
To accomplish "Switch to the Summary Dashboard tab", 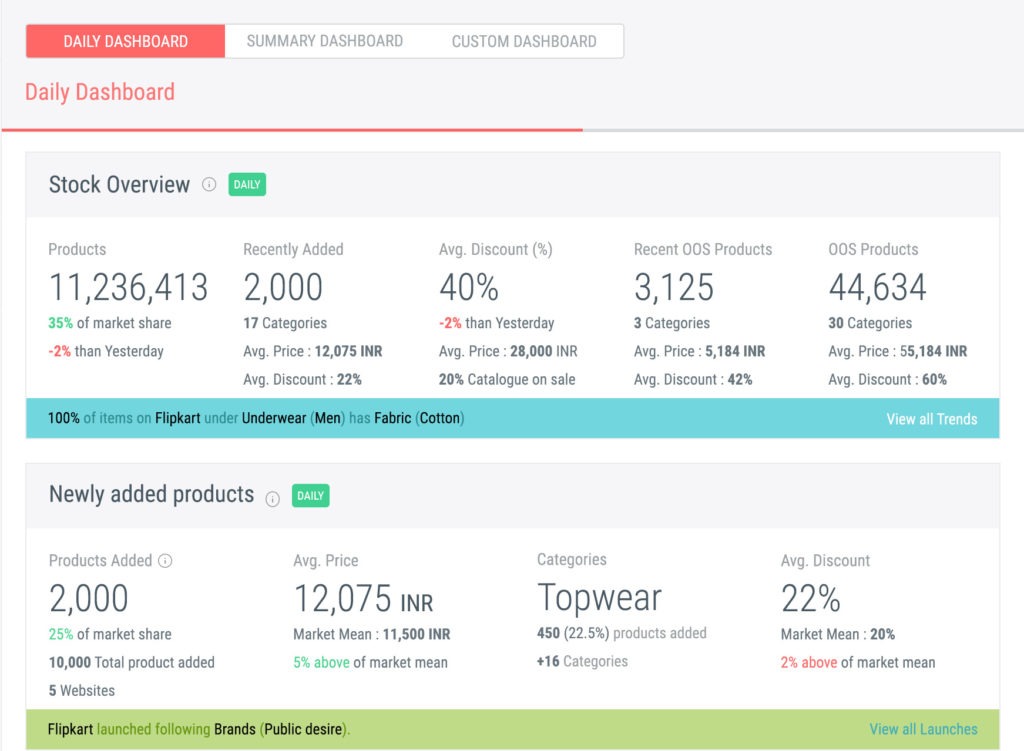I will click(x=324, y=41).
